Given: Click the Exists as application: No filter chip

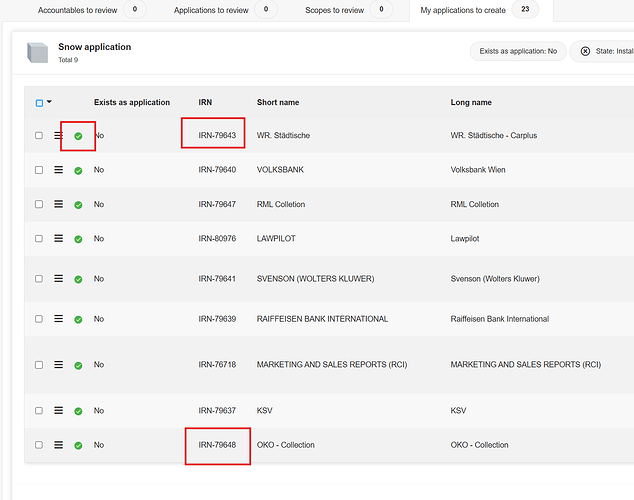Looking at the screenshot, I should (518, 51).
